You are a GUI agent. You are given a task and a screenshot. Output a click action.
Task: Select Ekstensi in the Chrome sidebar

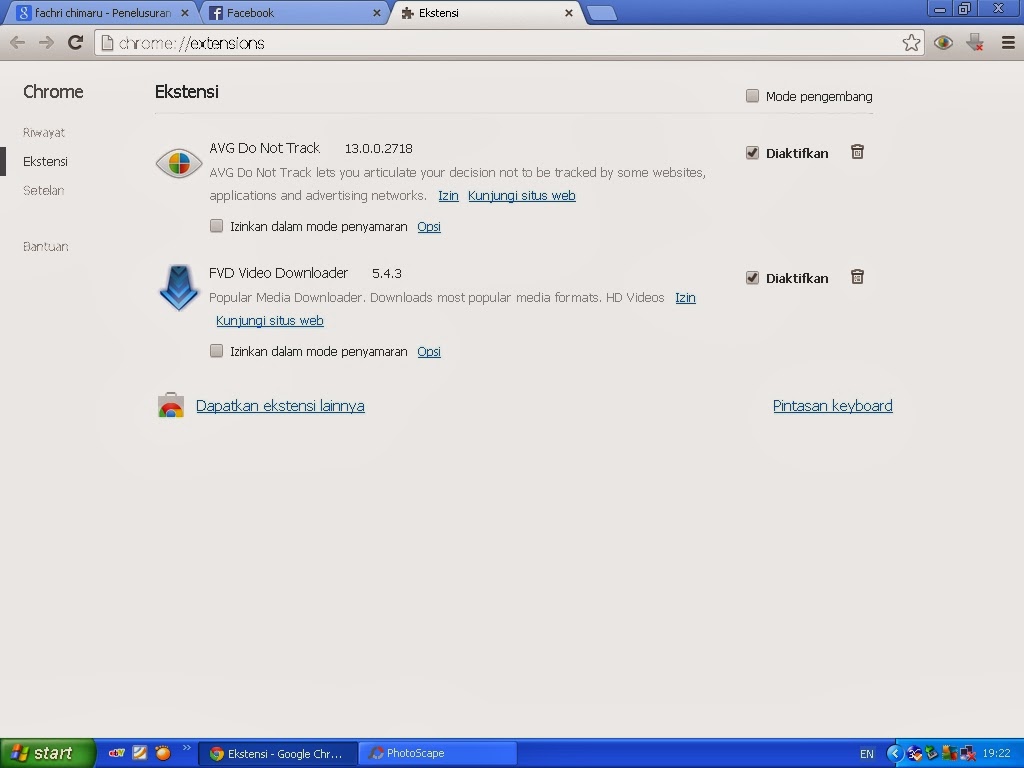pos(45,161)
